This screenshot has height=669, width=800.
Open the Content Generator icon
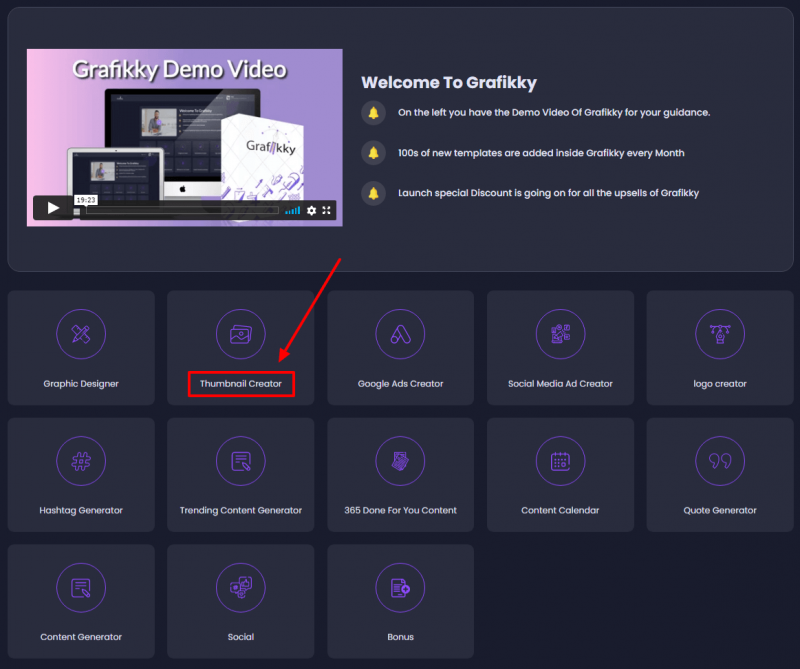click(81, 588)
